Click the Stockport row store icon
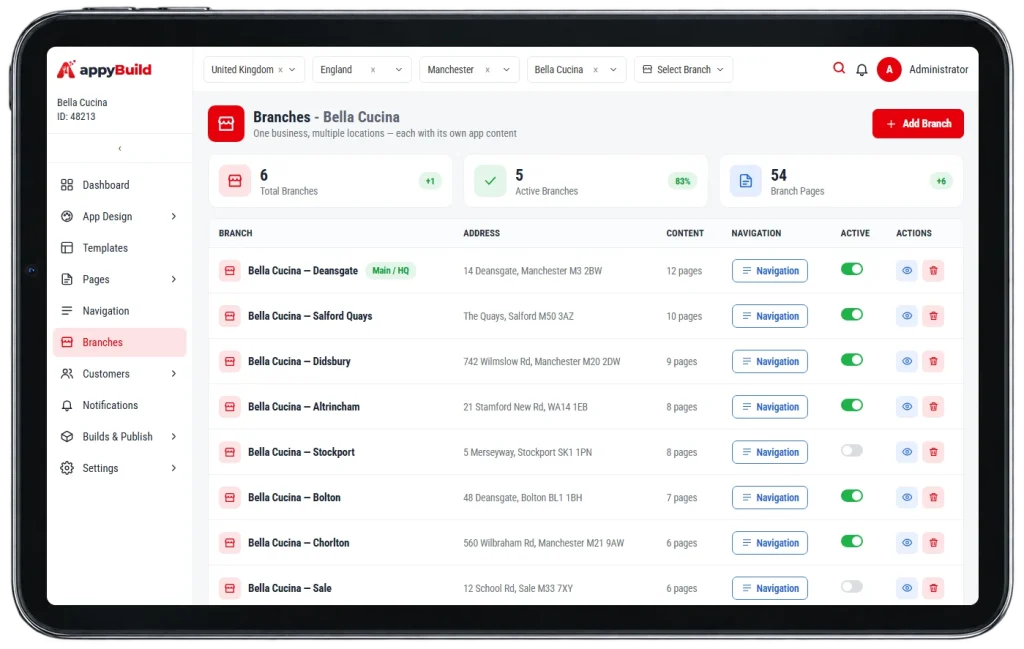The height and width of the screenshot is (649, 1024). click(x=230, y=452)
